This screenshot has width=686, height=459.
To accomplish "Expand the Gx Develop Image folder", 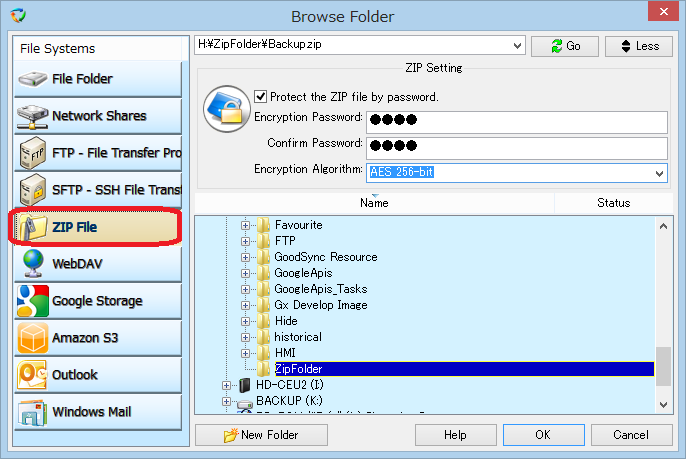I will point(245,305).
